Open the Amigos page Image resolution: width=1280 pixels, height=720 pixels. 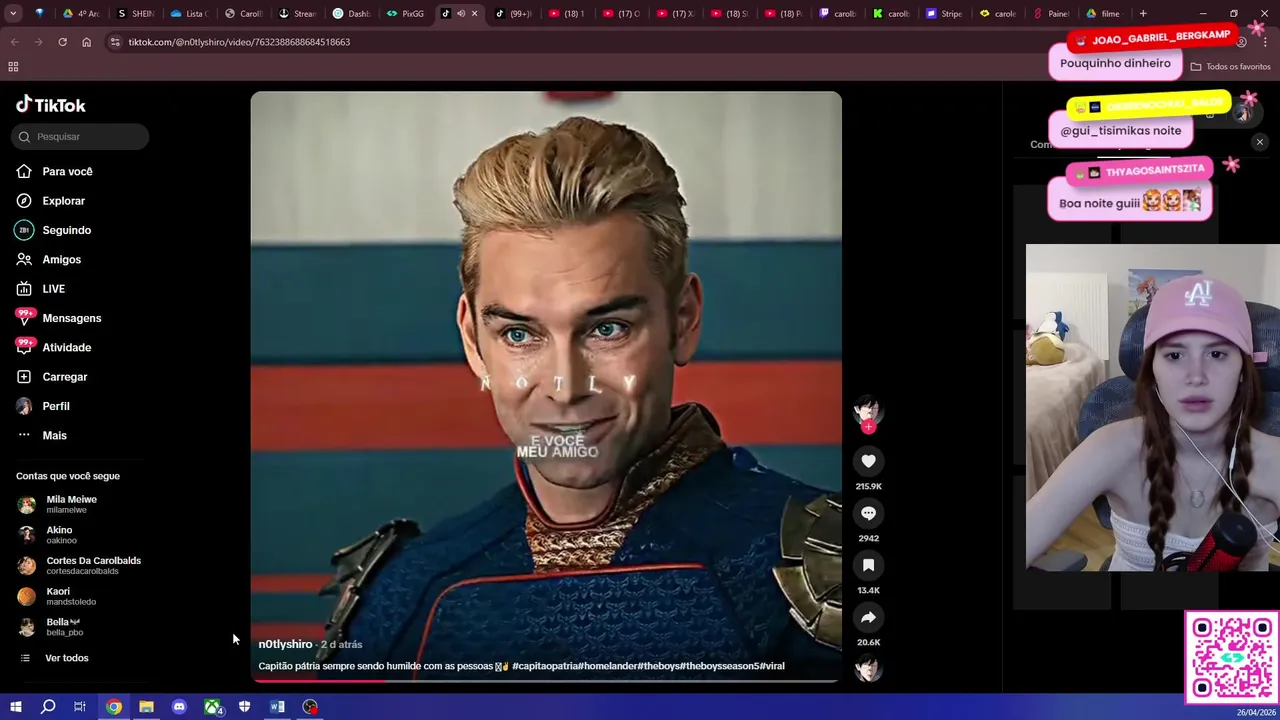(x=48, y=259)
